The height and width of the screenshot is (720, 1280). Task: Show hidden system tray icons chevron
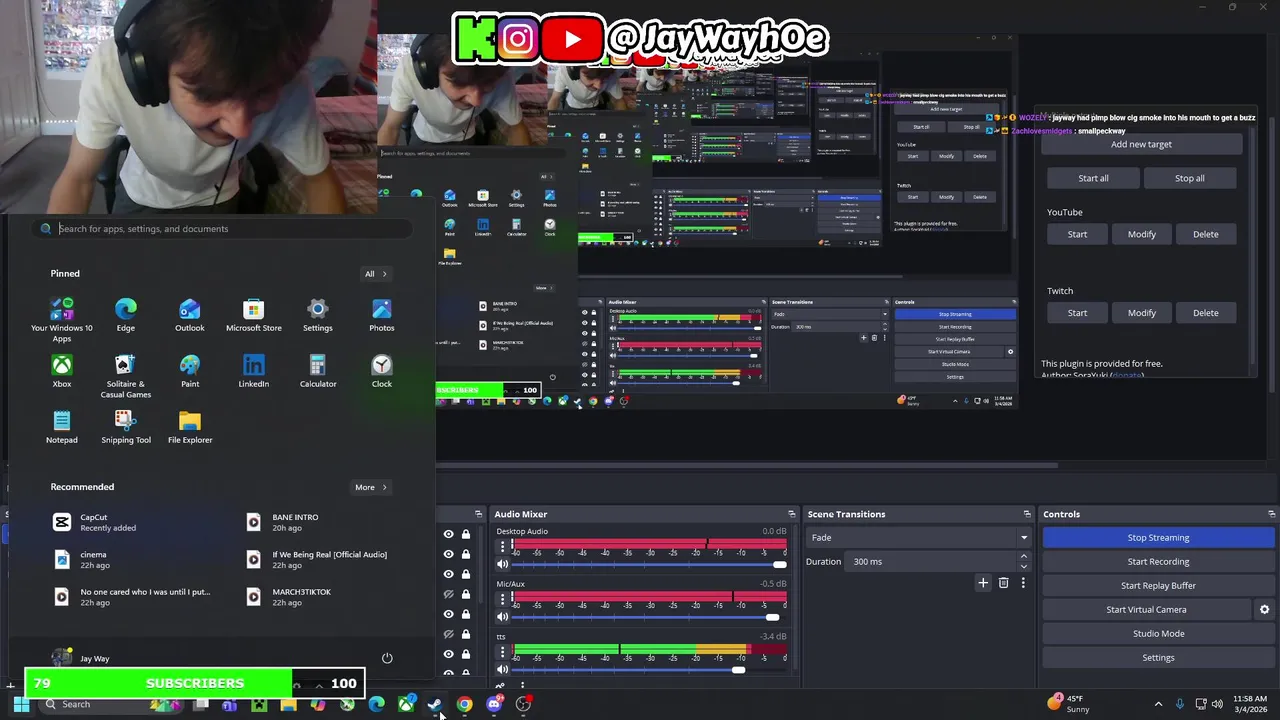pos(1158,704)
